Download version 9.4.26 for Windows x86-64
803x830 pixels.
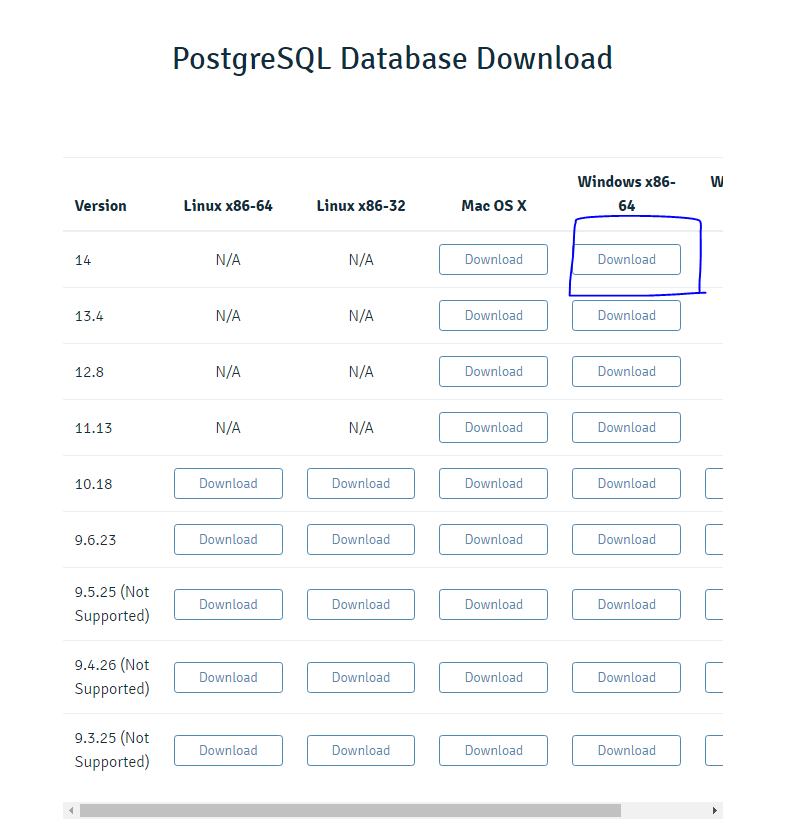(626, 678)
